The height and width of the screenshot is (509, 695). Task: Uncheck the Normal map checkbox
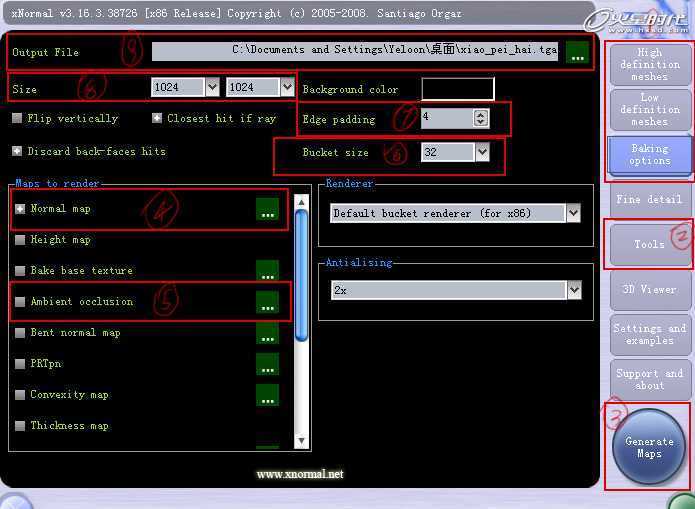(x=20, y=208)
